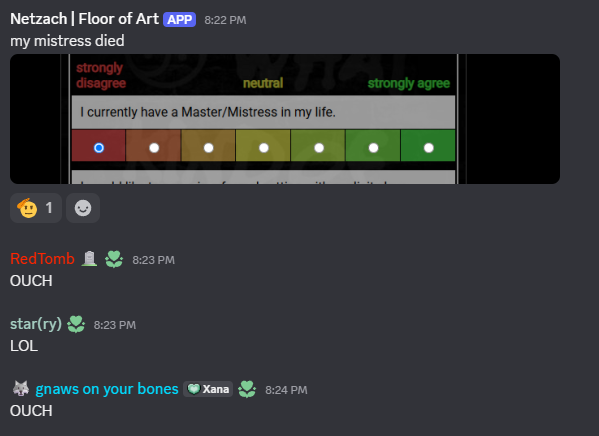
Task: Select the strongly disagree red radio button
Action: coord(99,148)
